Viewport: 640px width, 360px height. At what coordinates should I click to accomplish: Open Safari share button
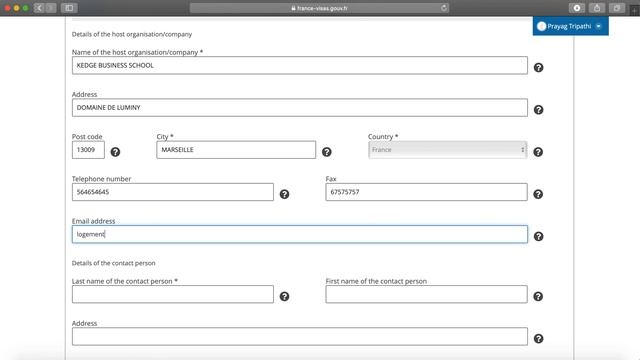pos(597,8)
